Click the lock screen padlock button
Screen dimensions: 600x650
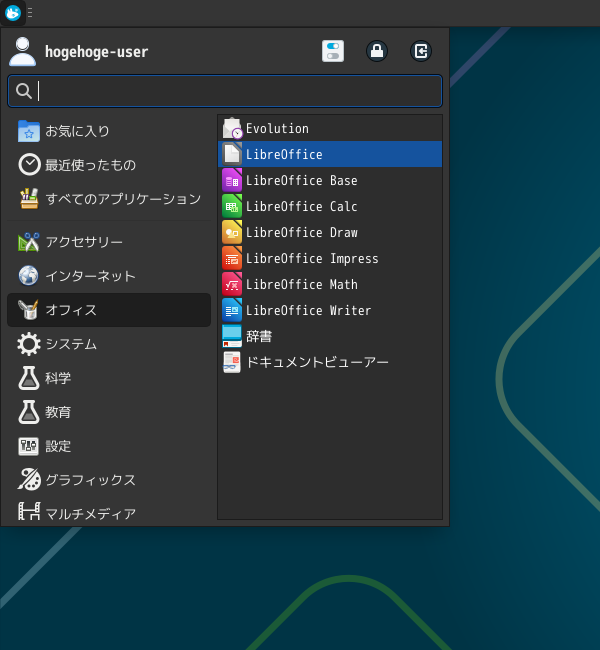377,51
